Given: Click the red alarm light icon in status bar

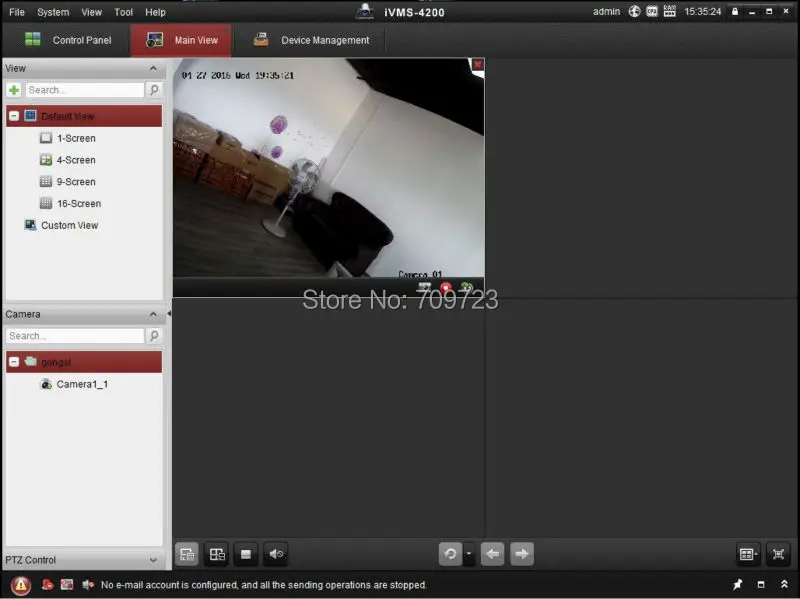Looking at the screenshot, I should coord(47,585).
